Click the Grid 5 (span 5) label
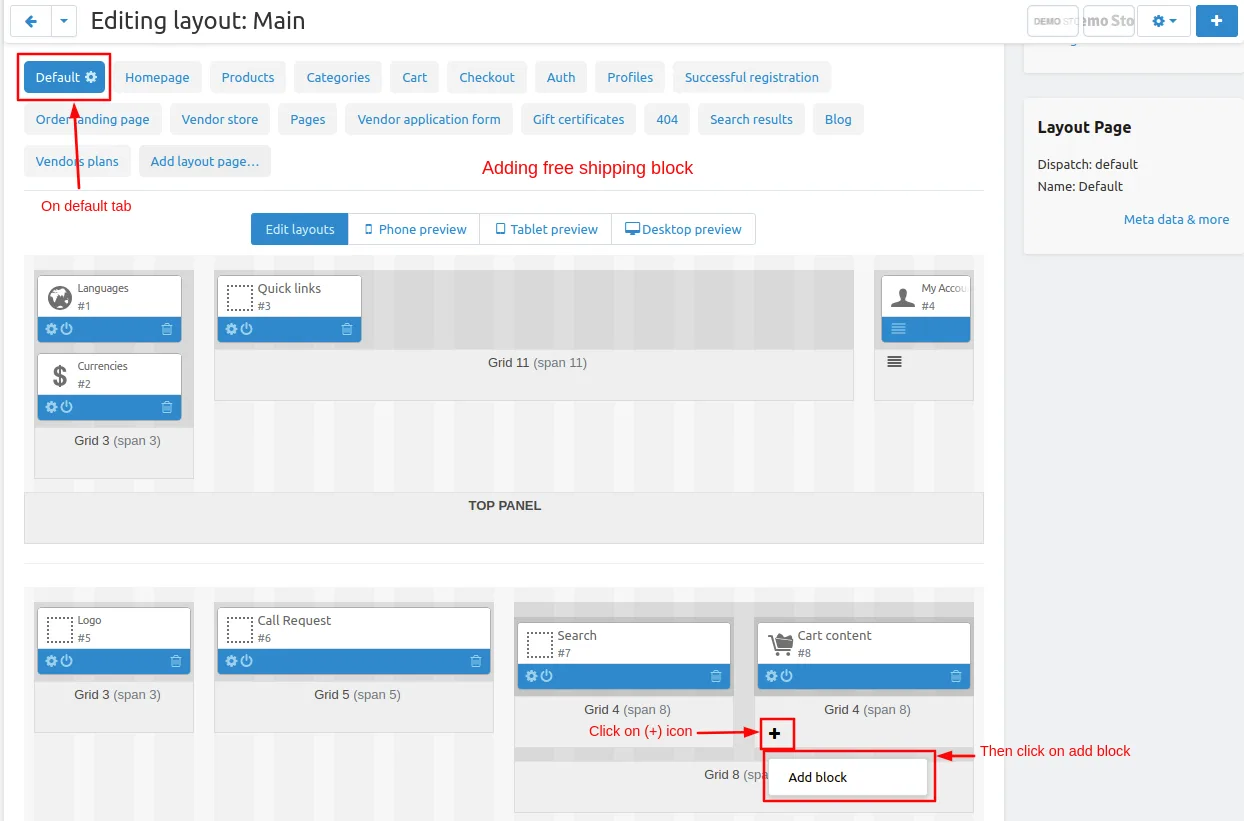 click(x=357, y=694)
